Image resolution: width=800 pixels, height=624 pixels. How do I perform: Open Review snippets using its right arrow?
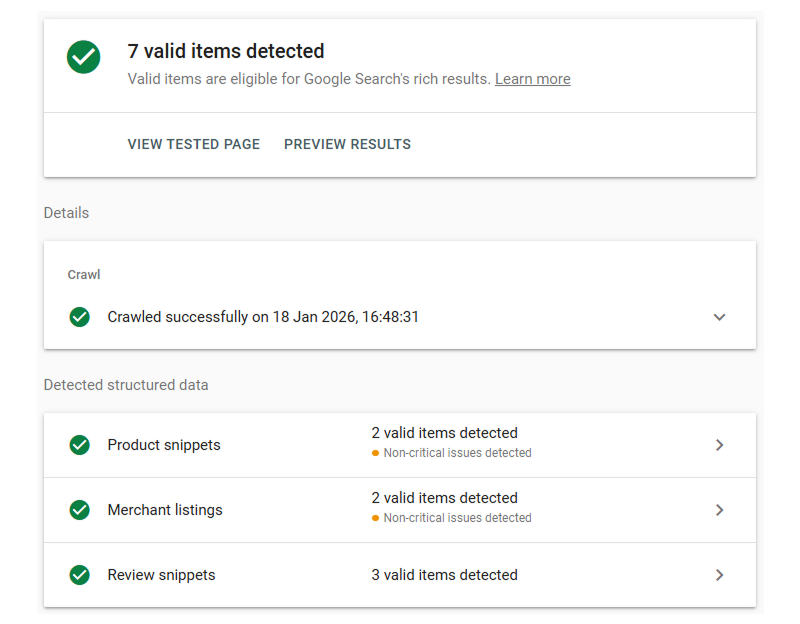pos(719,575)
